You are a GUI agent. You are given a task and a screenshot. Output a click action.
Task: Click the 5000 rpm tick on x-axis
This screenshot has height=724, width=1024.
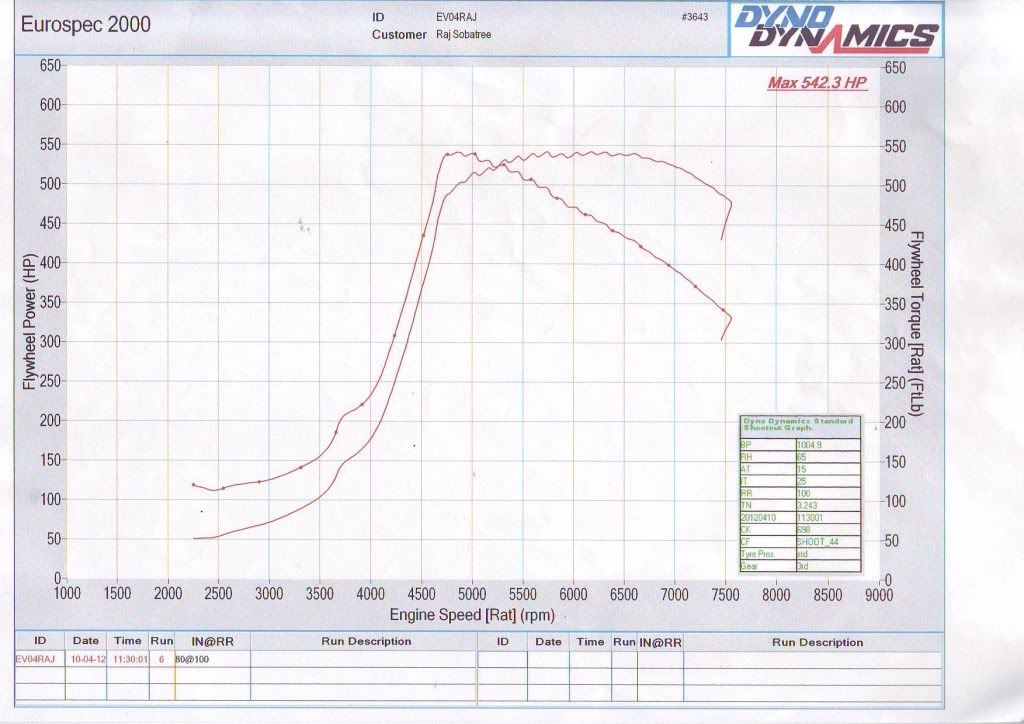pyautogui.click(x=472, y=592)
